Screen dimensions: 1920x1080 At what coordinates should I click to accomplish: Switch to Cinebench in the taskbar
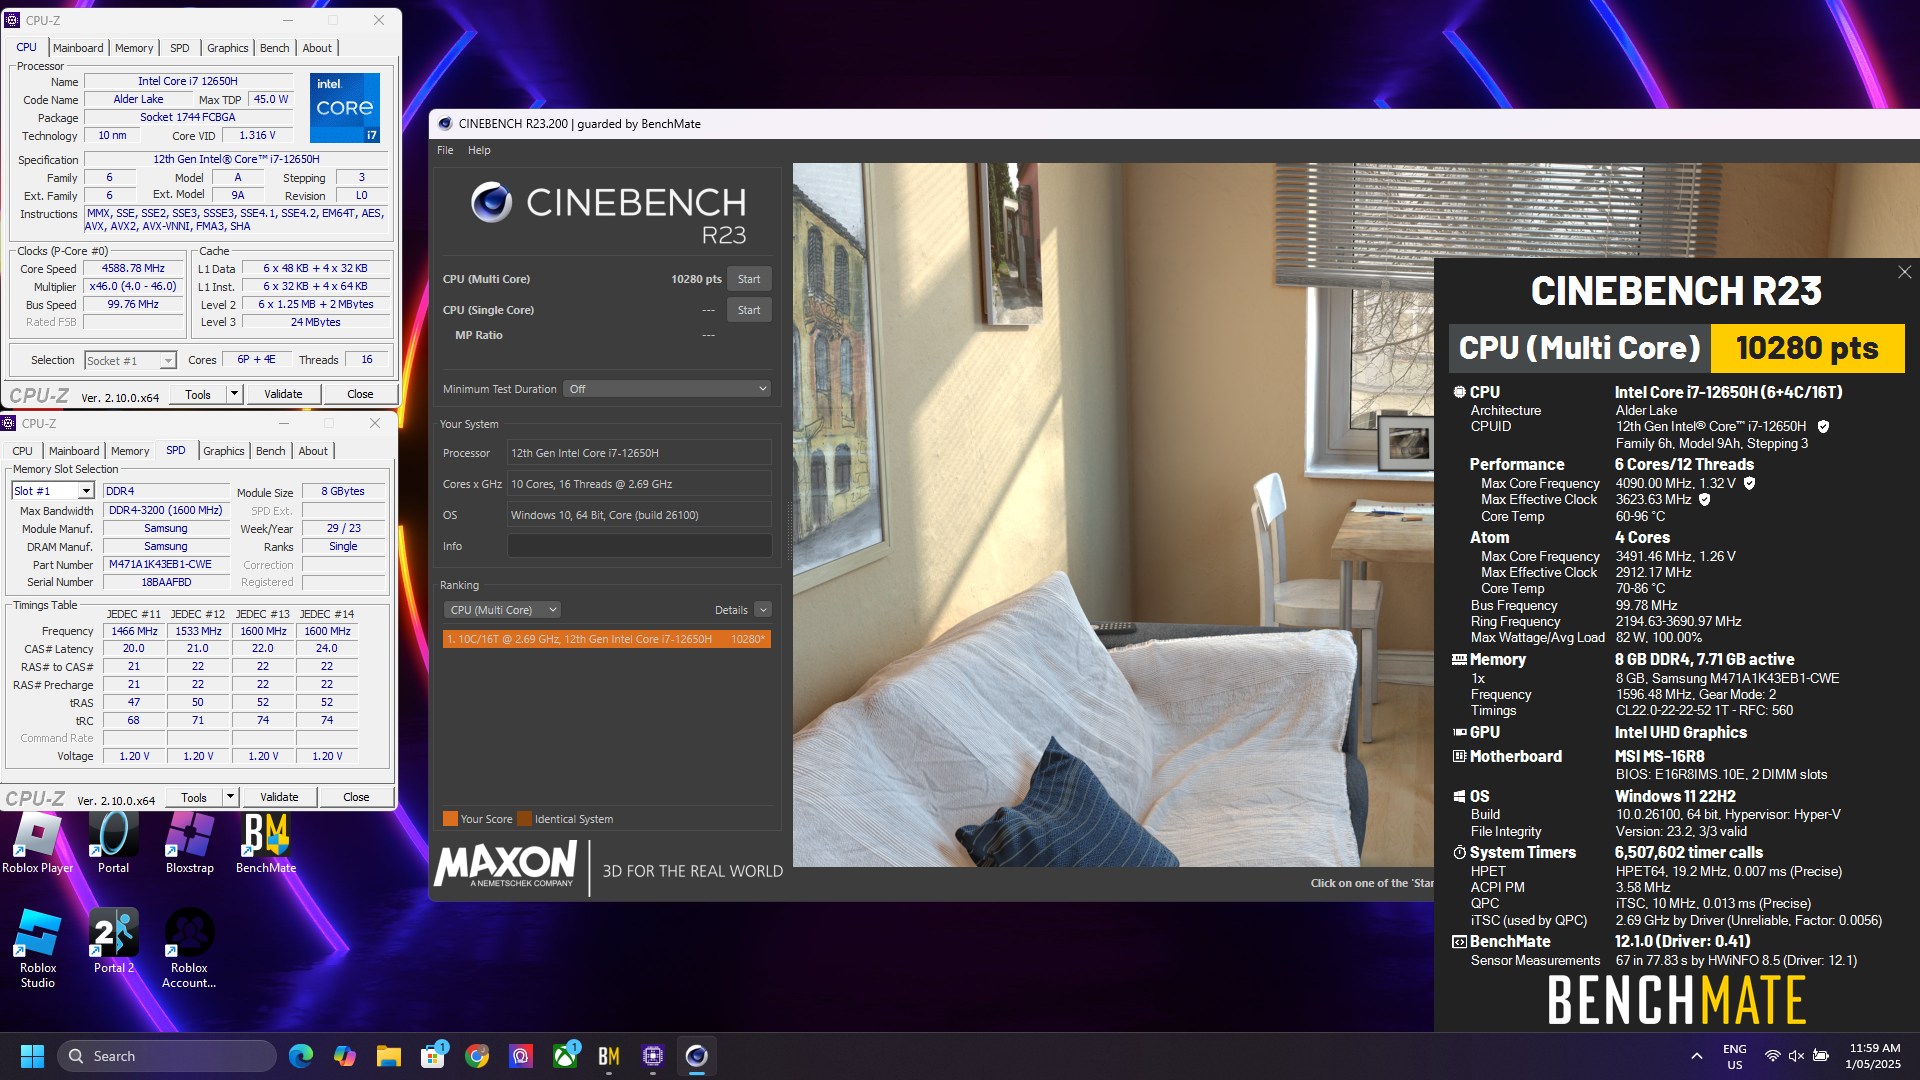[697, 1056]
